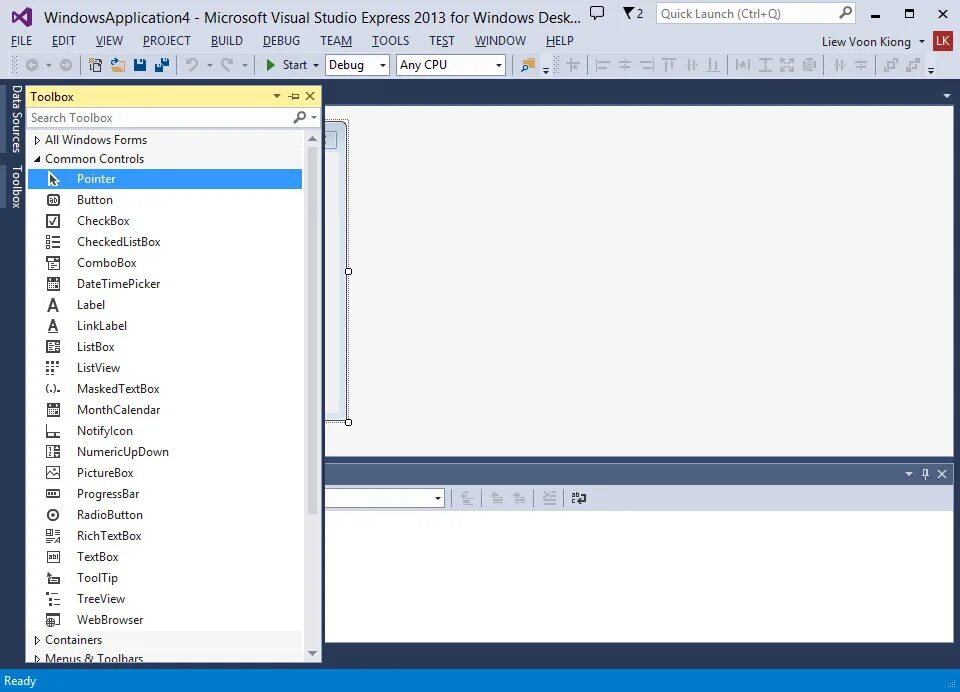Image resolution: width=960 pixels, height=692 pixels.
Task: Open the user name account dropdown arrow
Action: pyautogui.click(x=922, y=42)
